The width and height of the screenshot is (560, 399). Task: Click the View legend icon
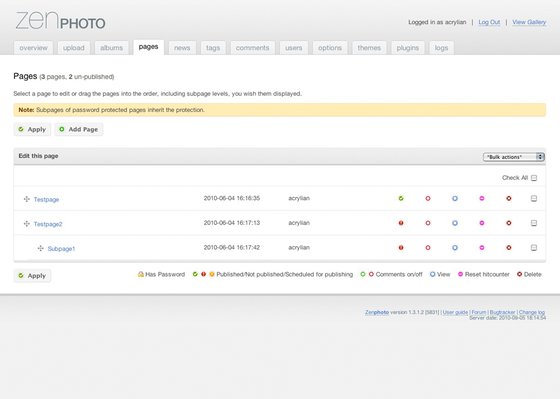click(x=432, y=274)
